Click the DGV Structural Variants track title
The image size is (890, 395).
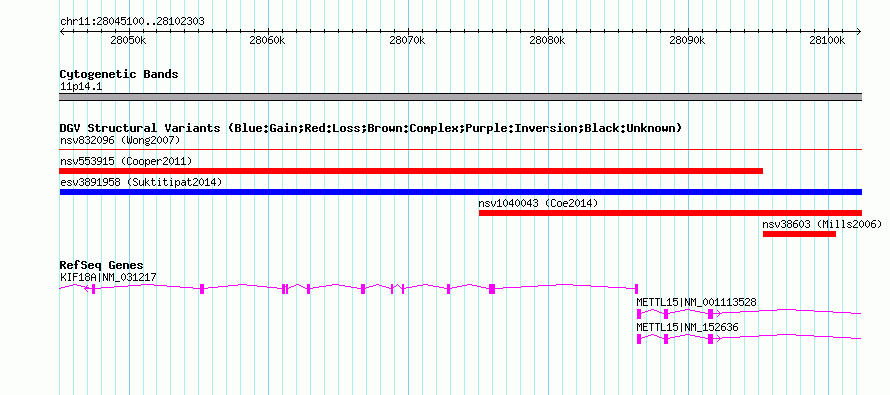[371, 128]
